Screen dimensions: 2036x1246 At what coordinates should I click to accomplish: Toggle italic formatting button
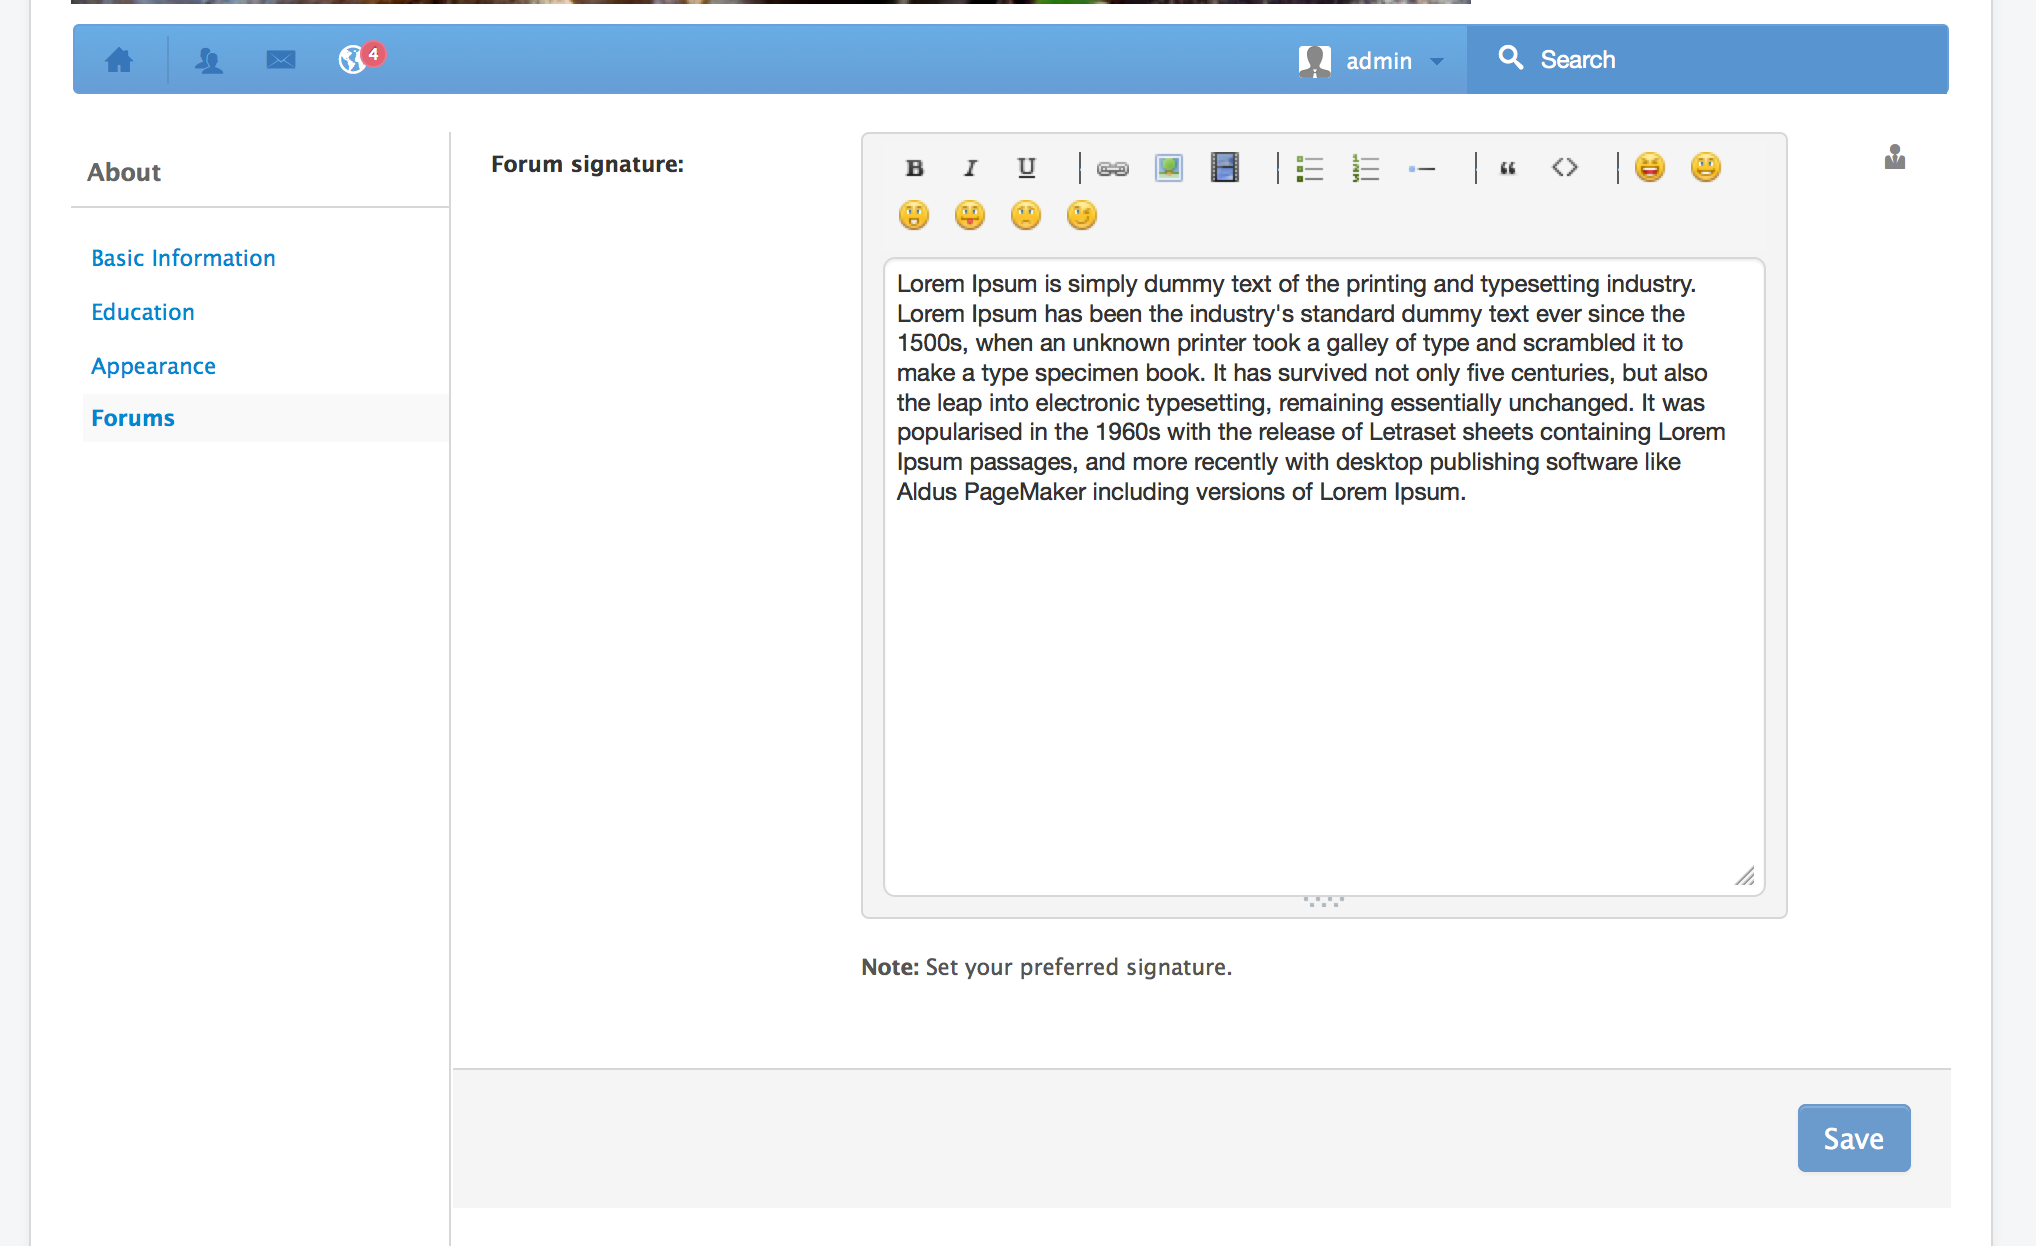coord(970,168)
